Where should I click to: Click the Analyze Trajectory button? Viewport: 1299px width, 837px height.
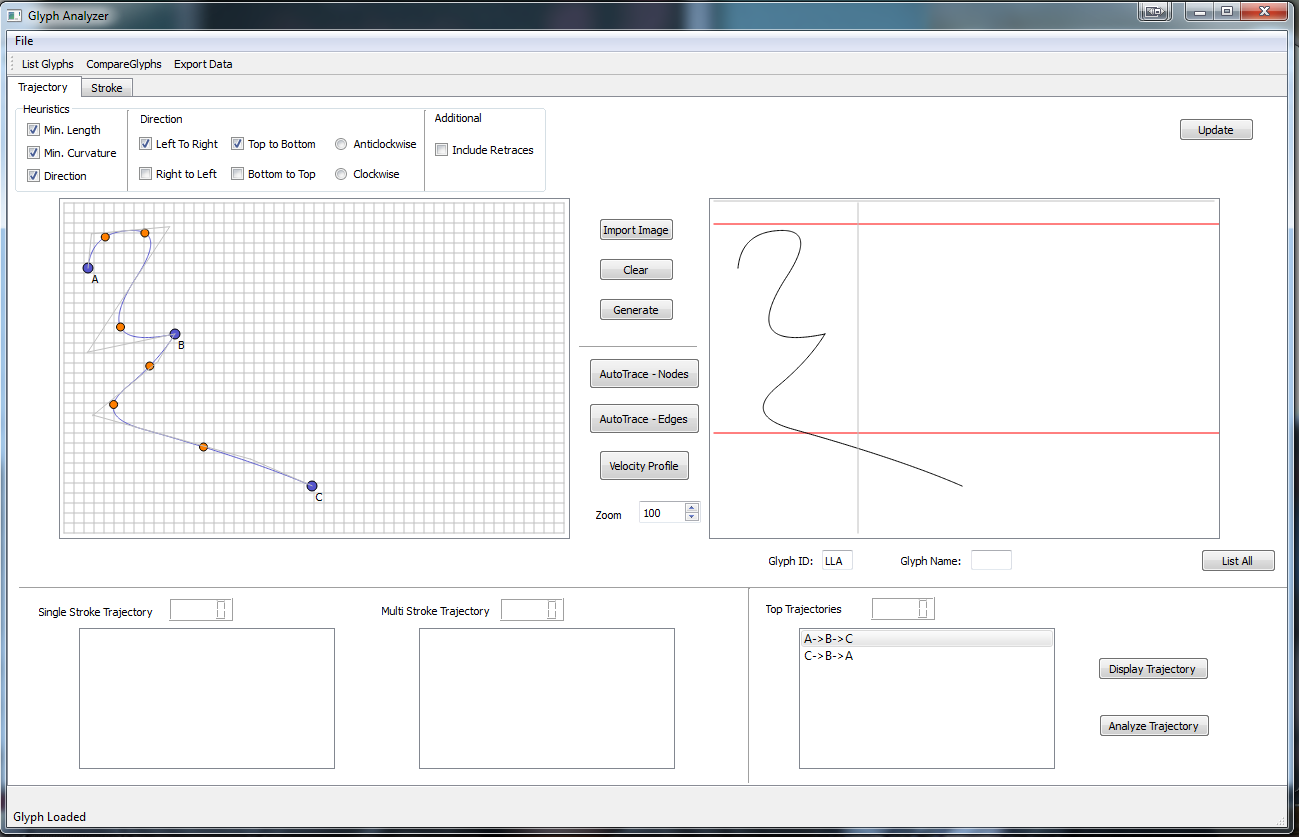1153,726
